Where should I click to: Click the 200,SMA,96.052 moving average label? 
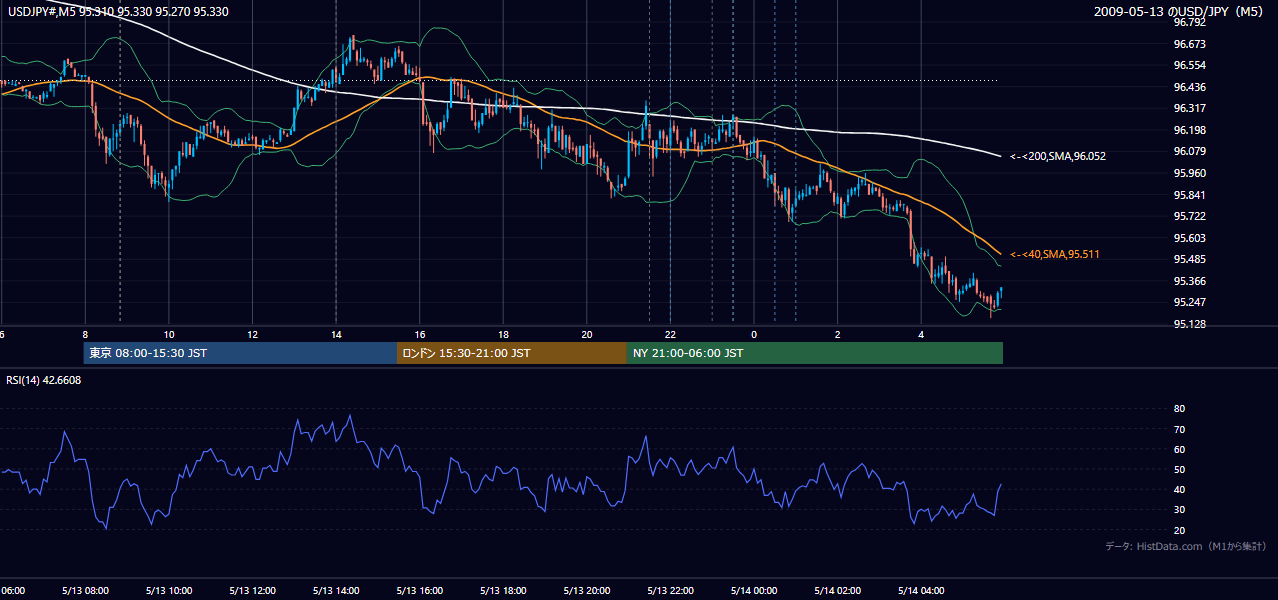[1057, 156]
